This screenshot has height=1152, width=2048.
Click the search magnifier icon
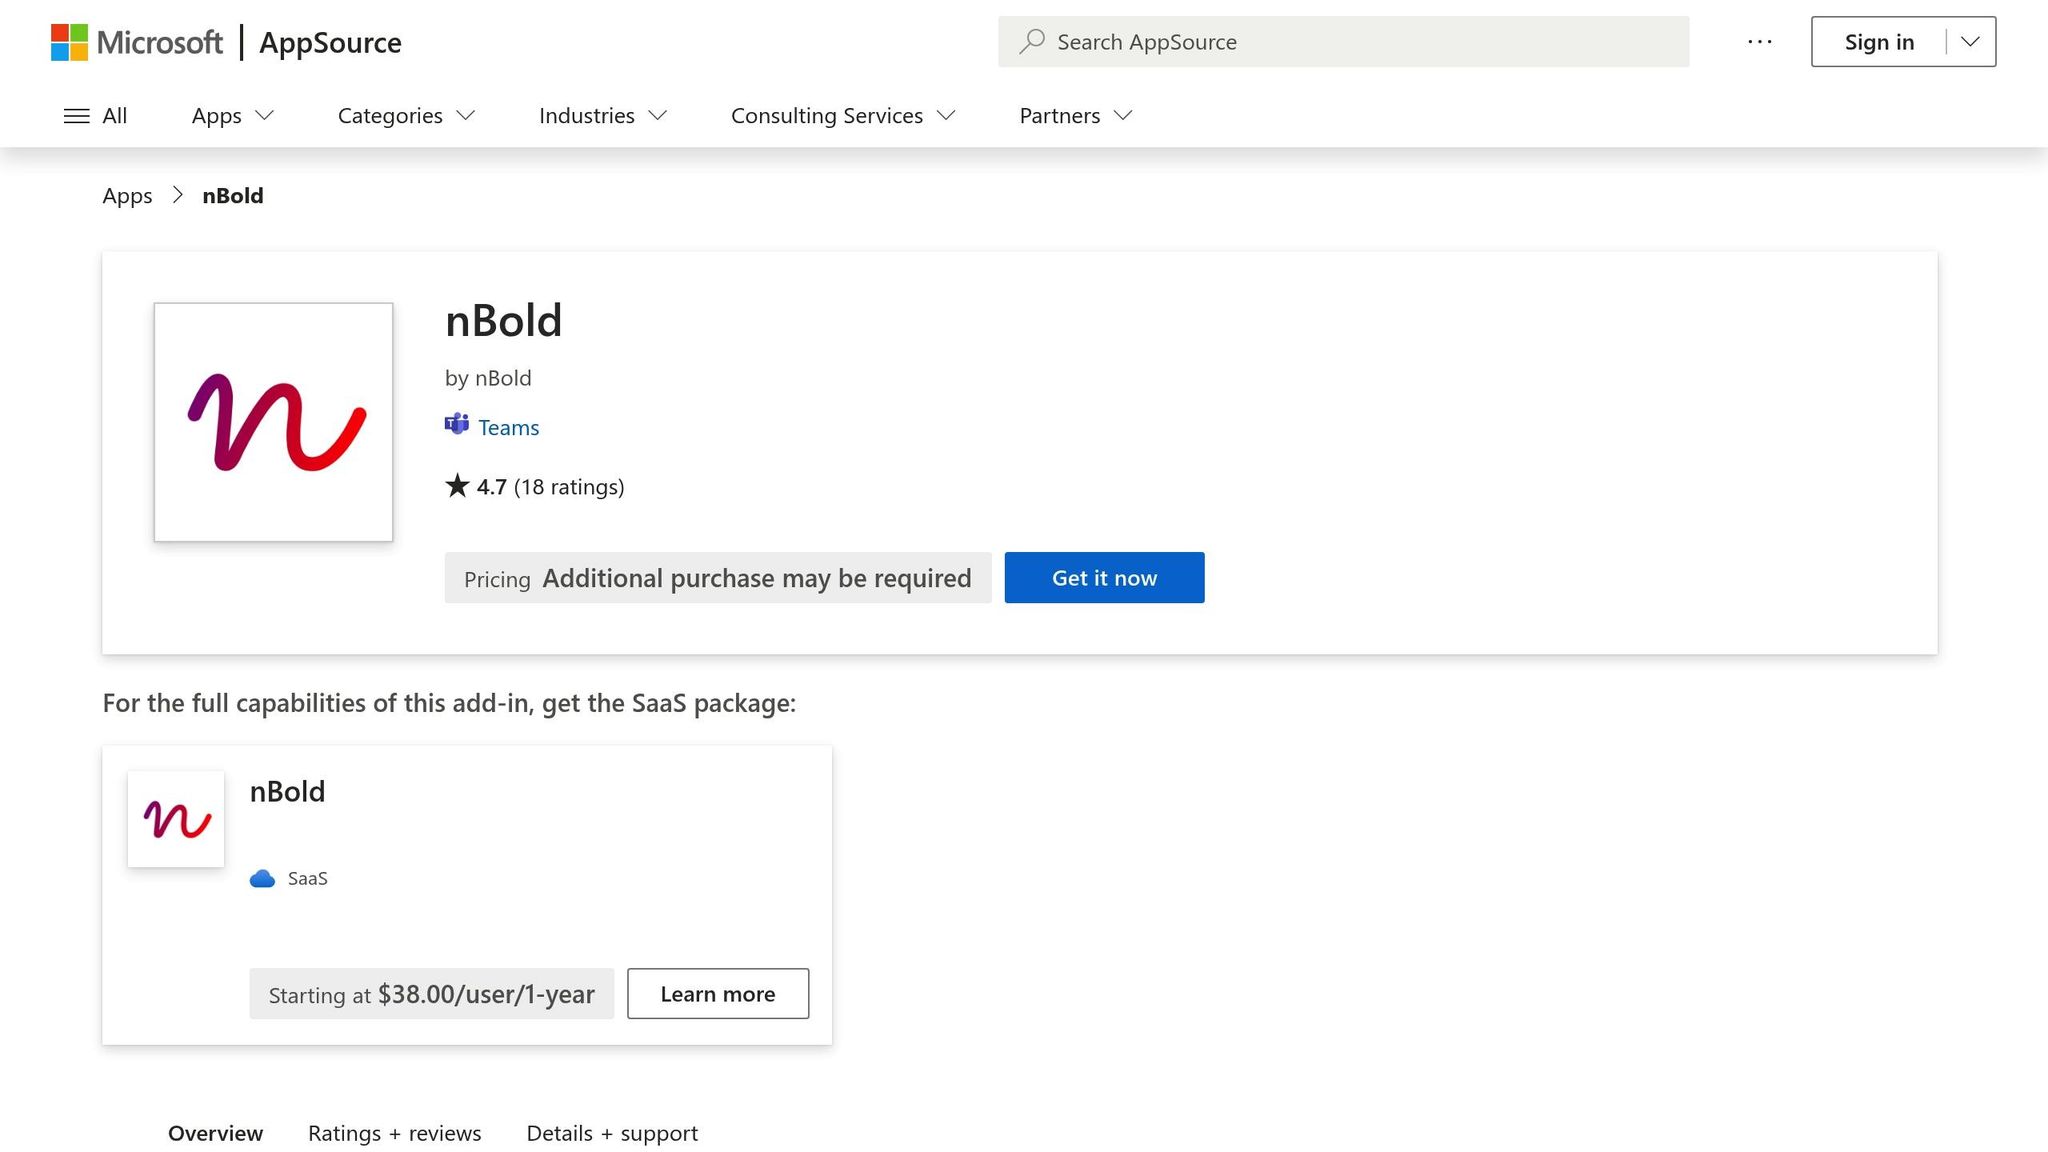click(1032, 41)
